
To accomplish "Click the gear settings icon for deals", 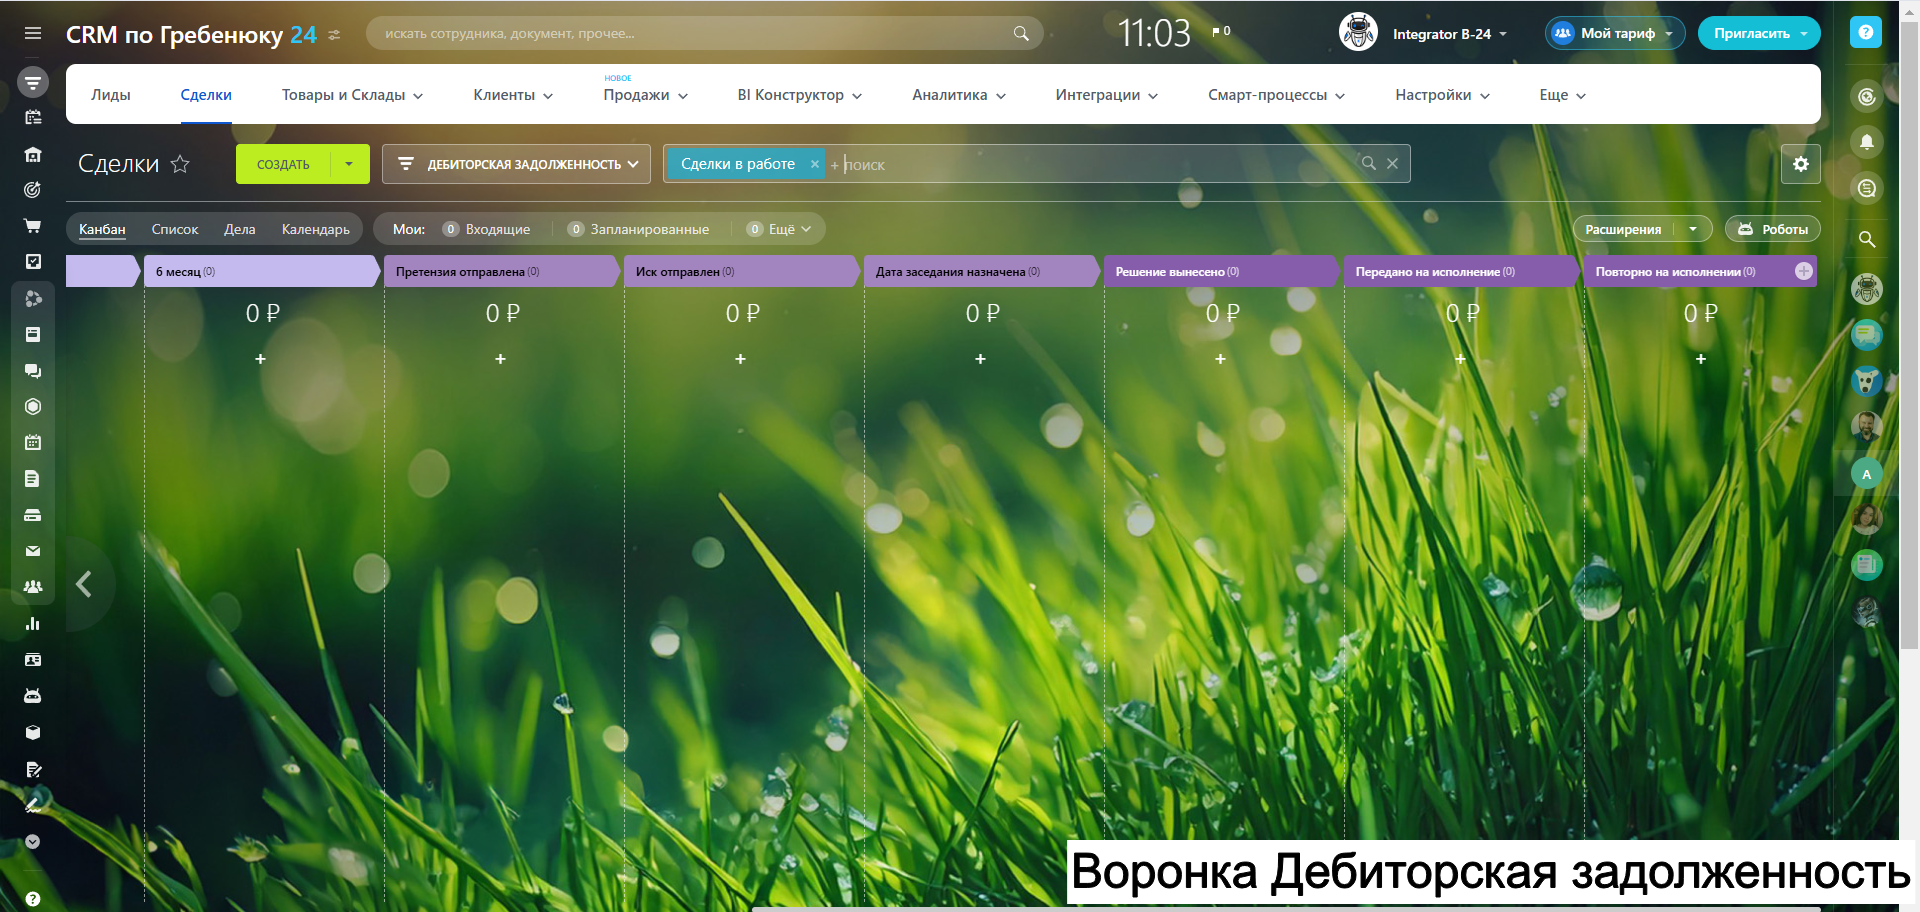I will click(x=1800, y=164).
